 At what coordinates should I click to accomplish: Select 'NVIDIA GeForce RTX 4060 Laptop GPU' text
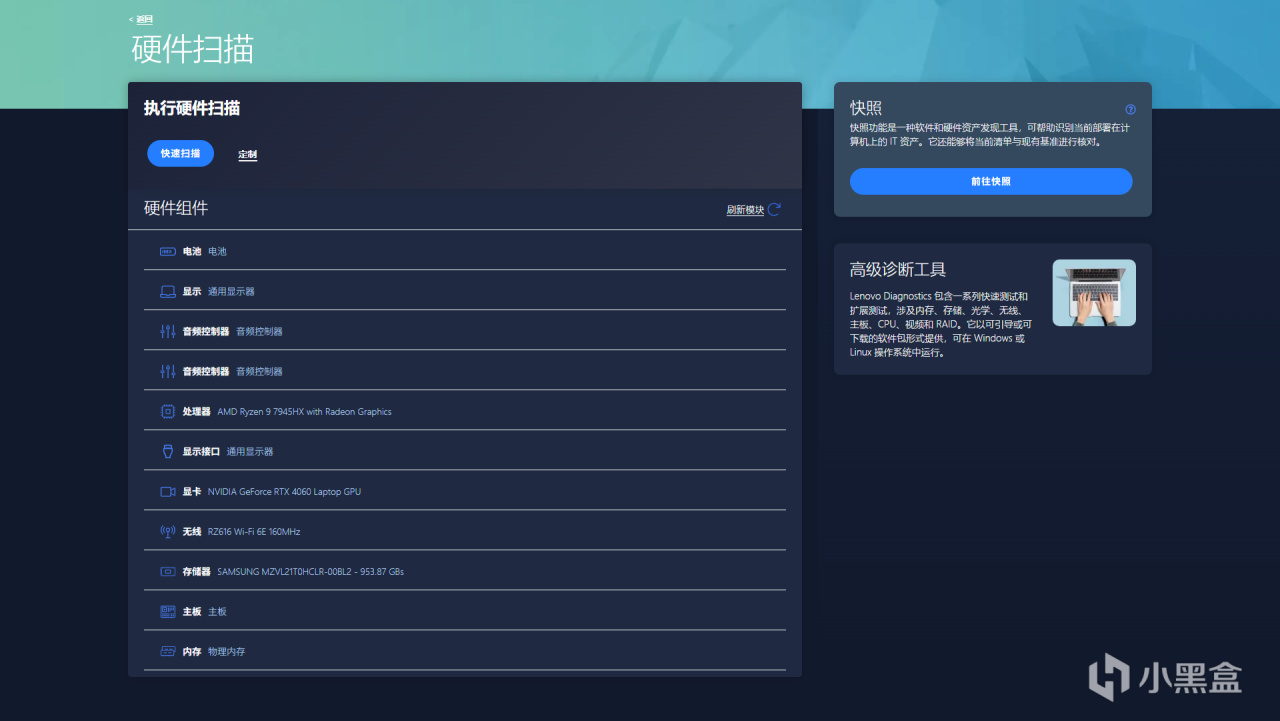click(284, 491)
